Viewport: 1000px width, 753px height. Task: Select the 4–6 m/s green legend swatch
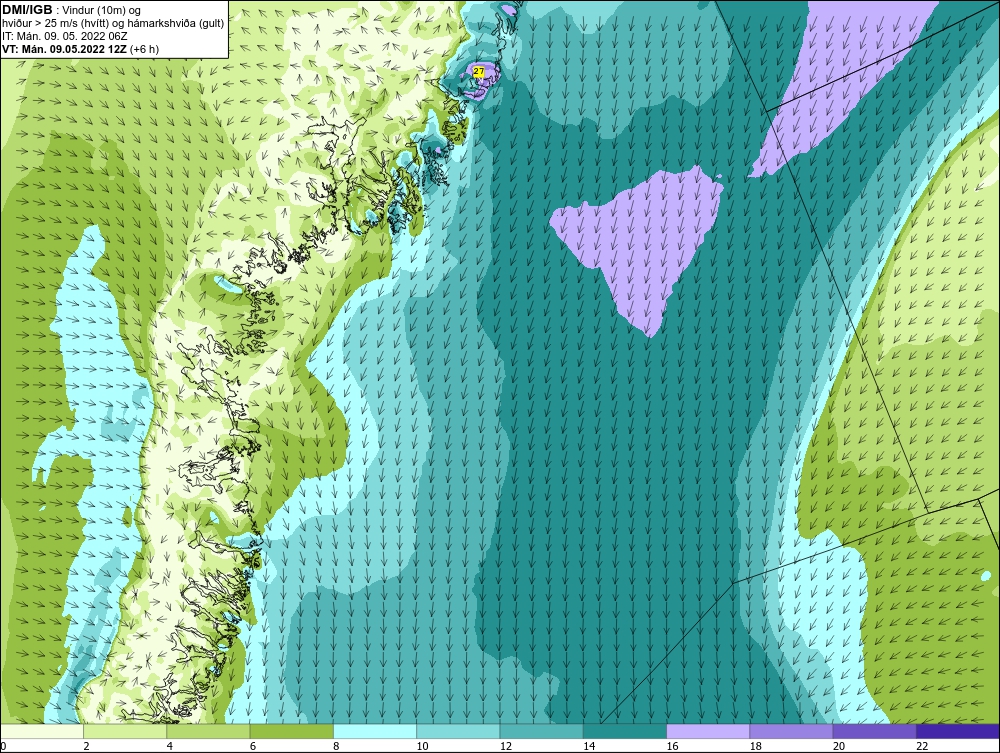208,731
